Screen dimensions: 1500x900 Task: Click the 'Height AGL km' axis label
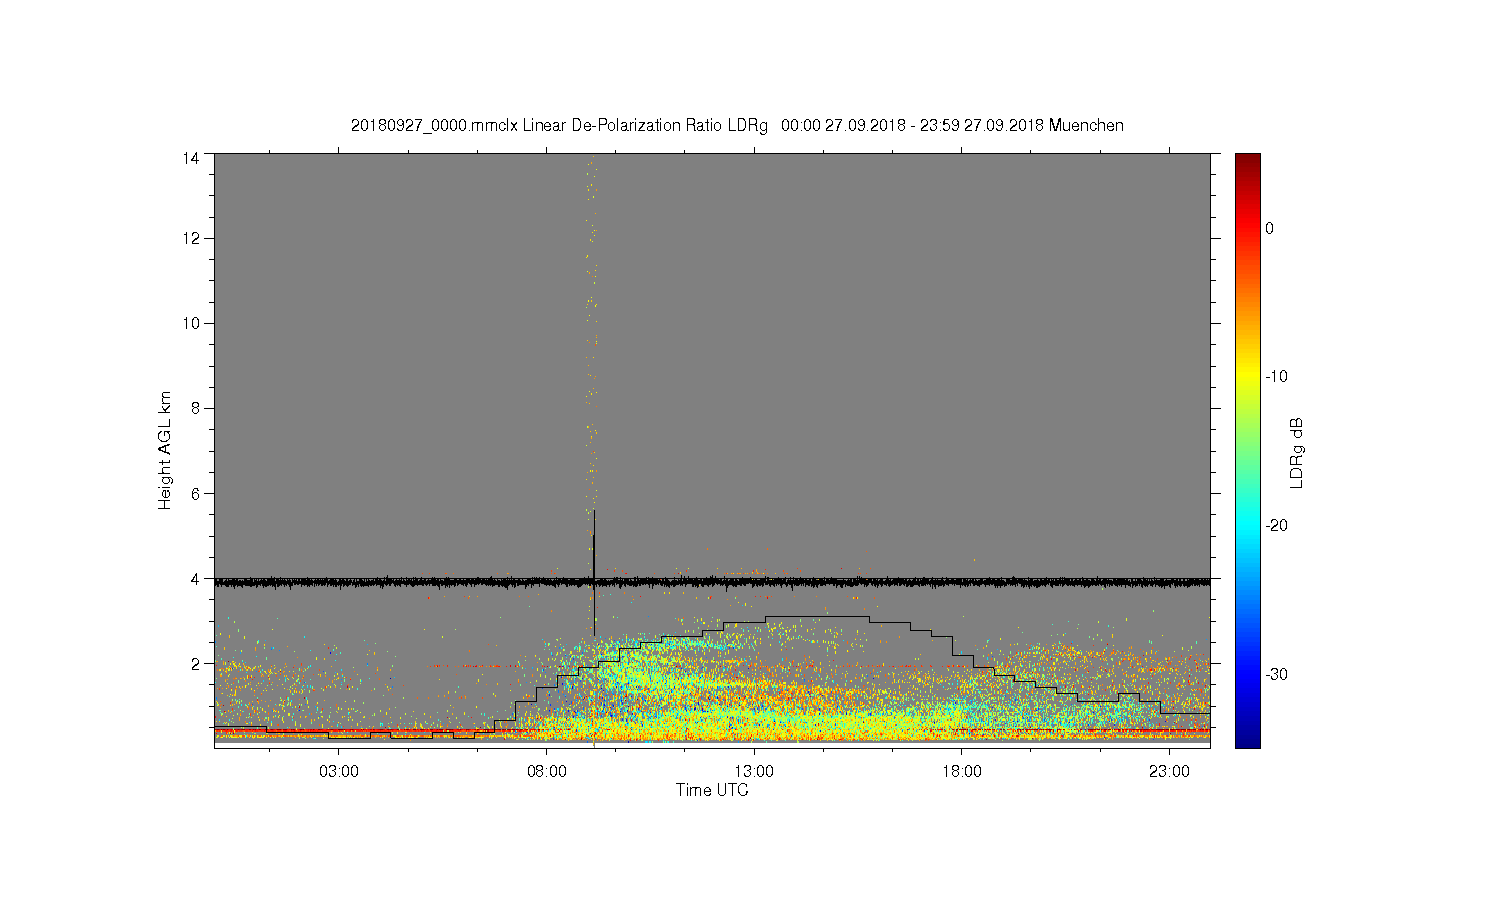[165, 450]
